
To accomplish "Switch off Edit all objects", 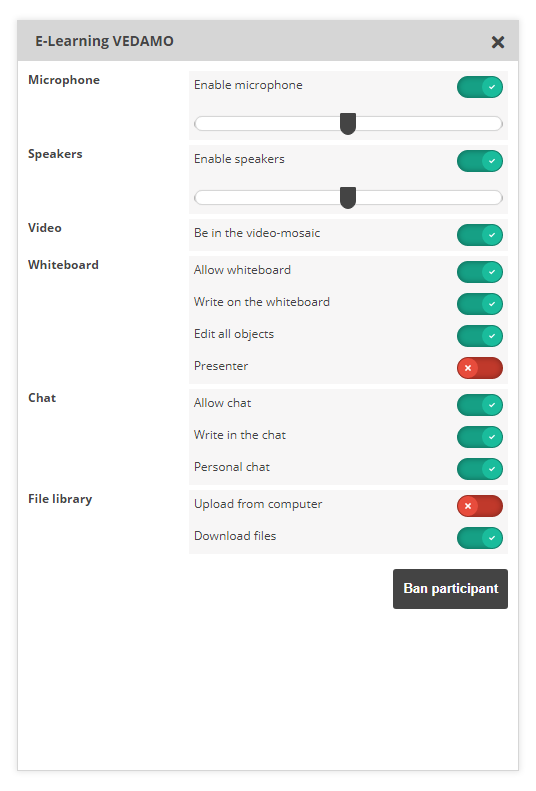I will (480, 335).
